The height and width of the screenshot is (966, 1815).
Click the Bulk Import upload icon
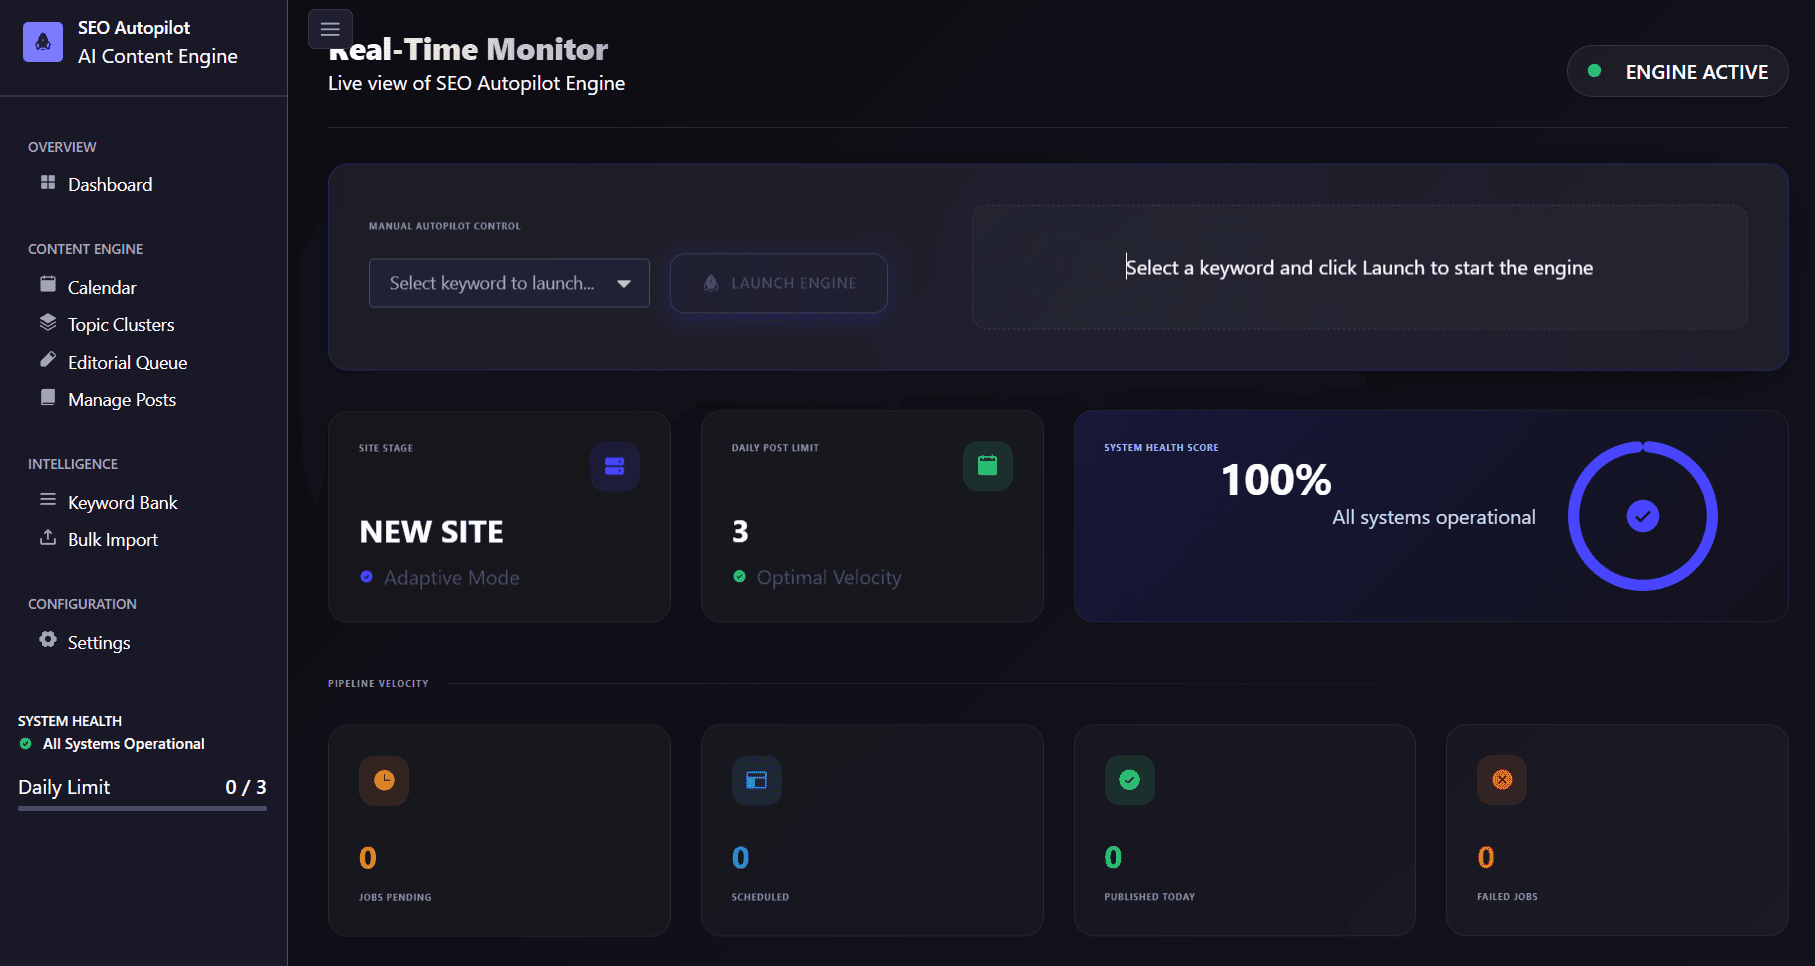(x=47, y=537)
